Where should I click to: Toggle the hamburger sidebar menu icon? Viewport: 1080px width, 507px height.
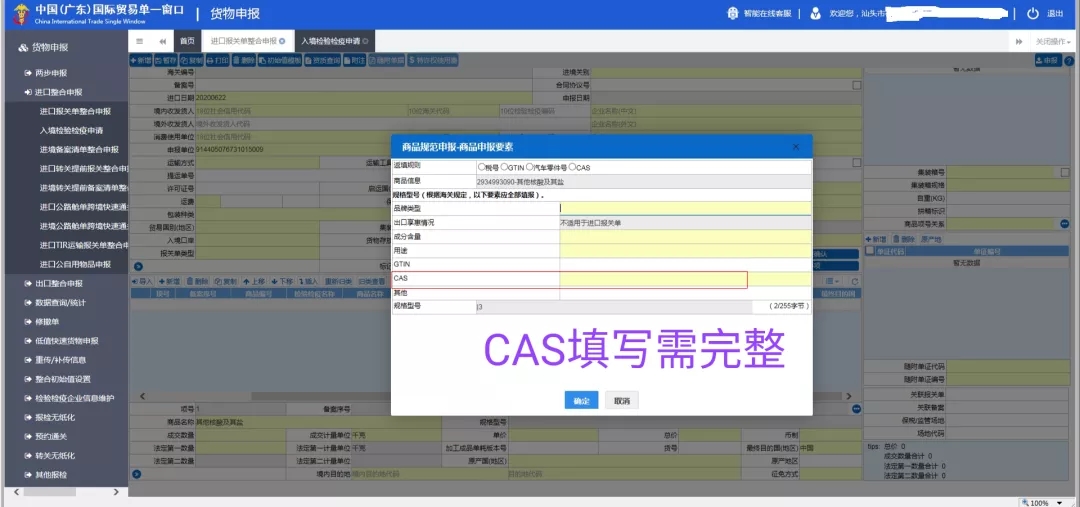point(141,41)
